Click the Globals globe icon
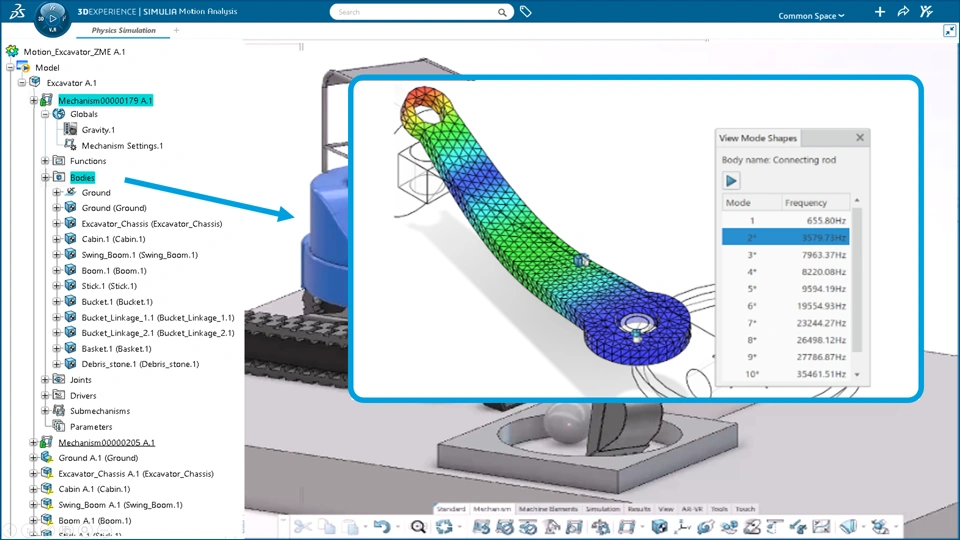960x540 pixels. point(59,114)
